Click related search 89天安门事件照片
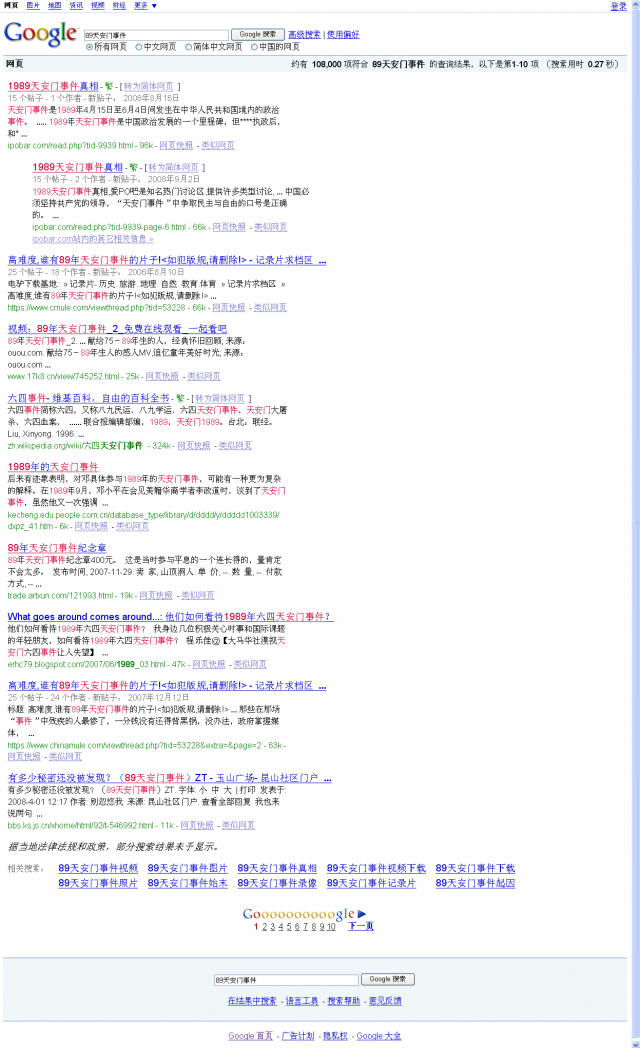The height and width of the screenshot is (1049, 640). click(98, 883)
